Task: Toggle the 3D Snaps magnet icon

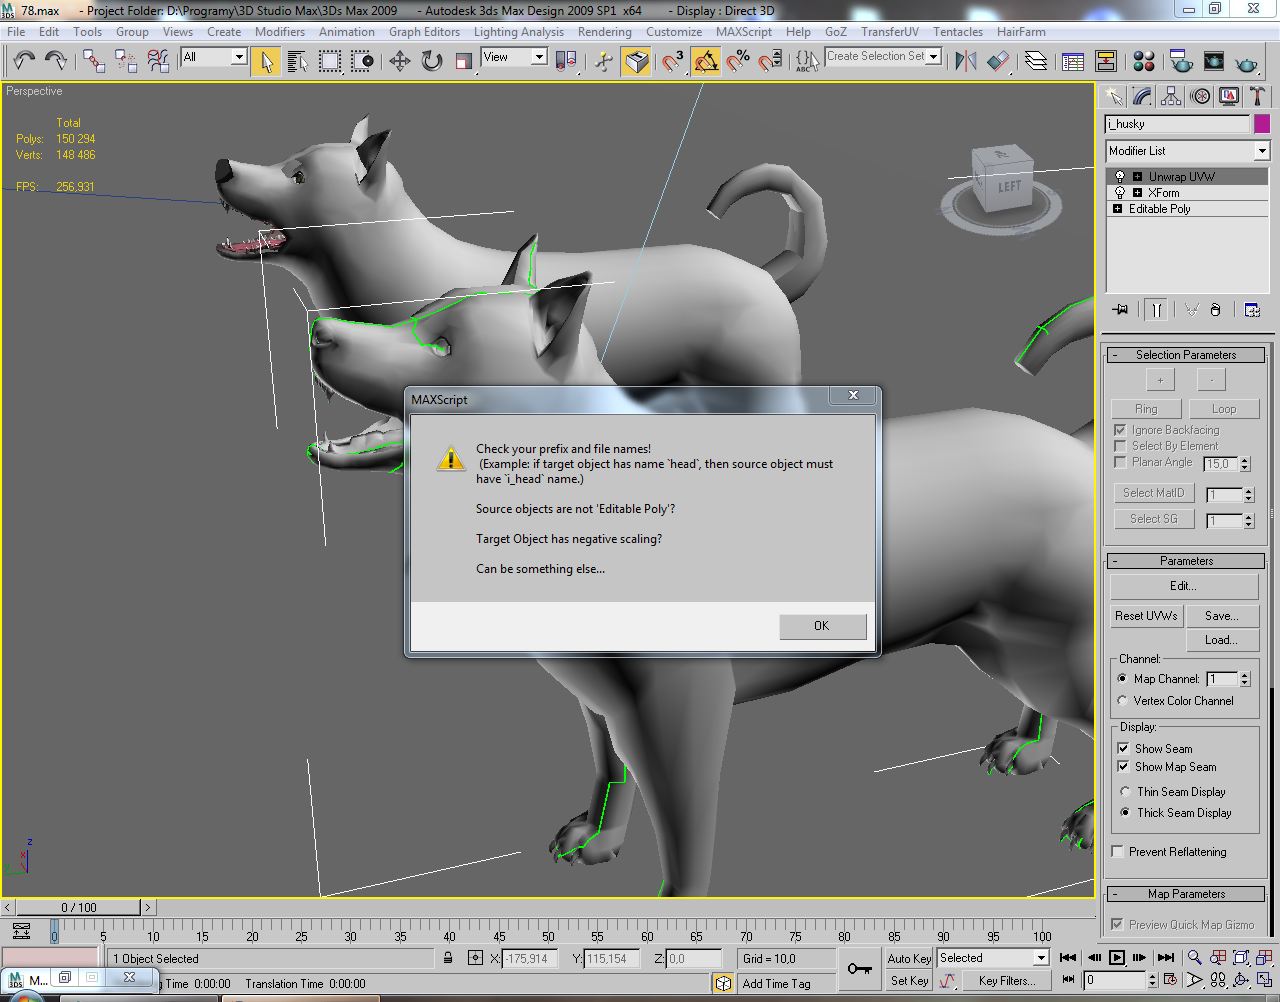Action: click(673, 62)
